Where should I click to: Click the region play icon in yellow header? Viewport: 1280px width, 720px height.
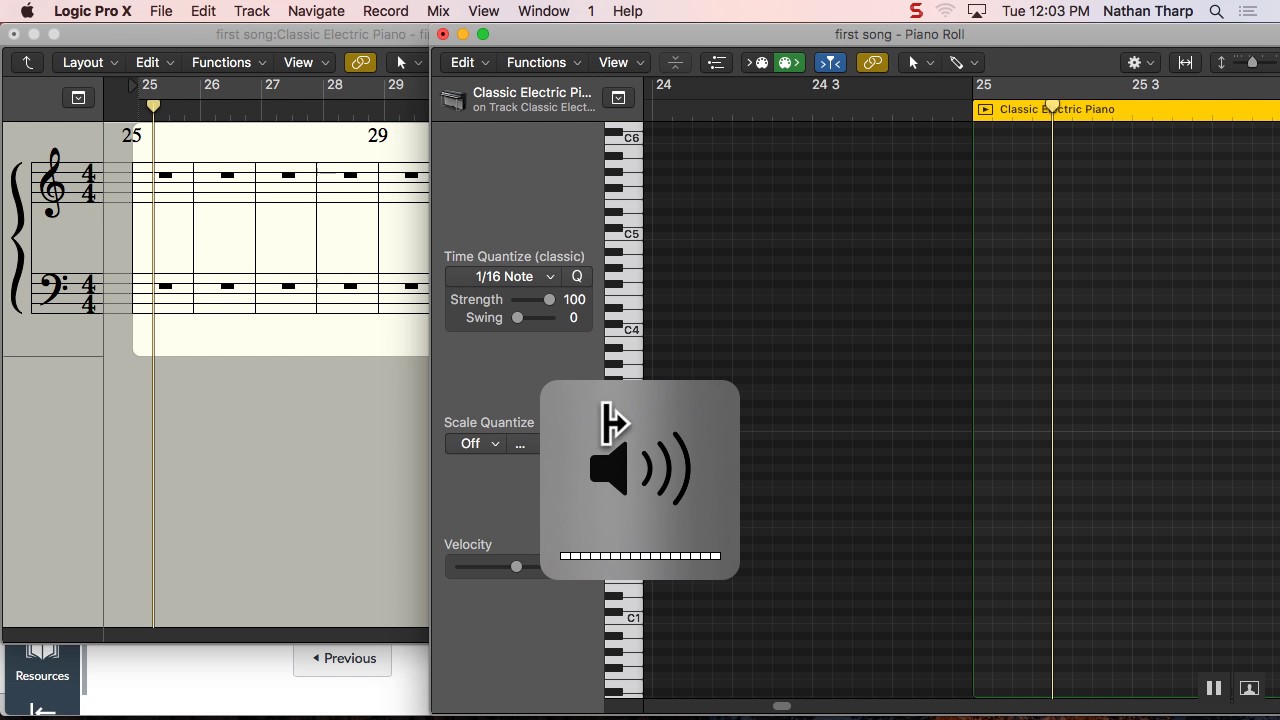point(985,109)
